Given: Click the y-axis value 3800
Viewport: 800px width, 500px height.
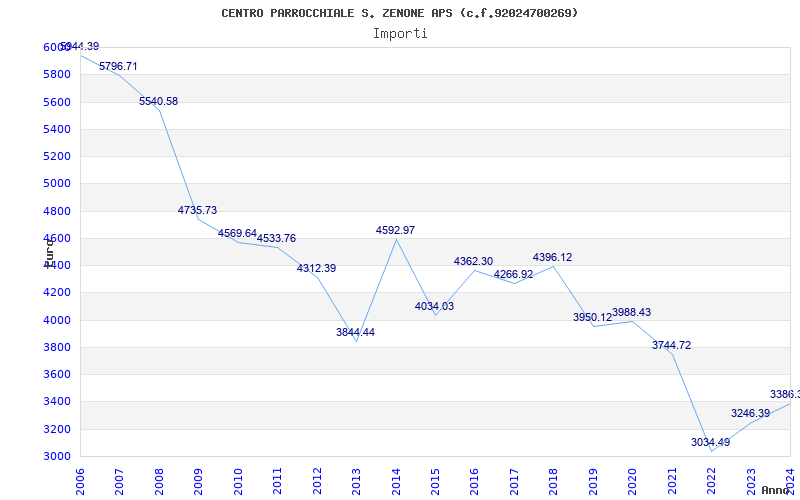Looking at the screenshot, I should [57, 347].
